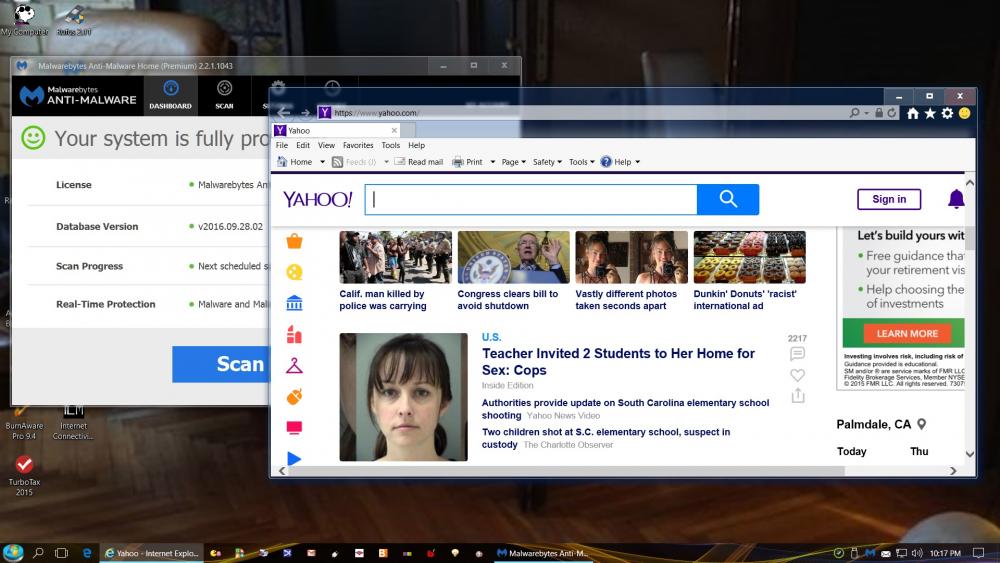Click the taskbar search icon

click(x=38, y=553)
